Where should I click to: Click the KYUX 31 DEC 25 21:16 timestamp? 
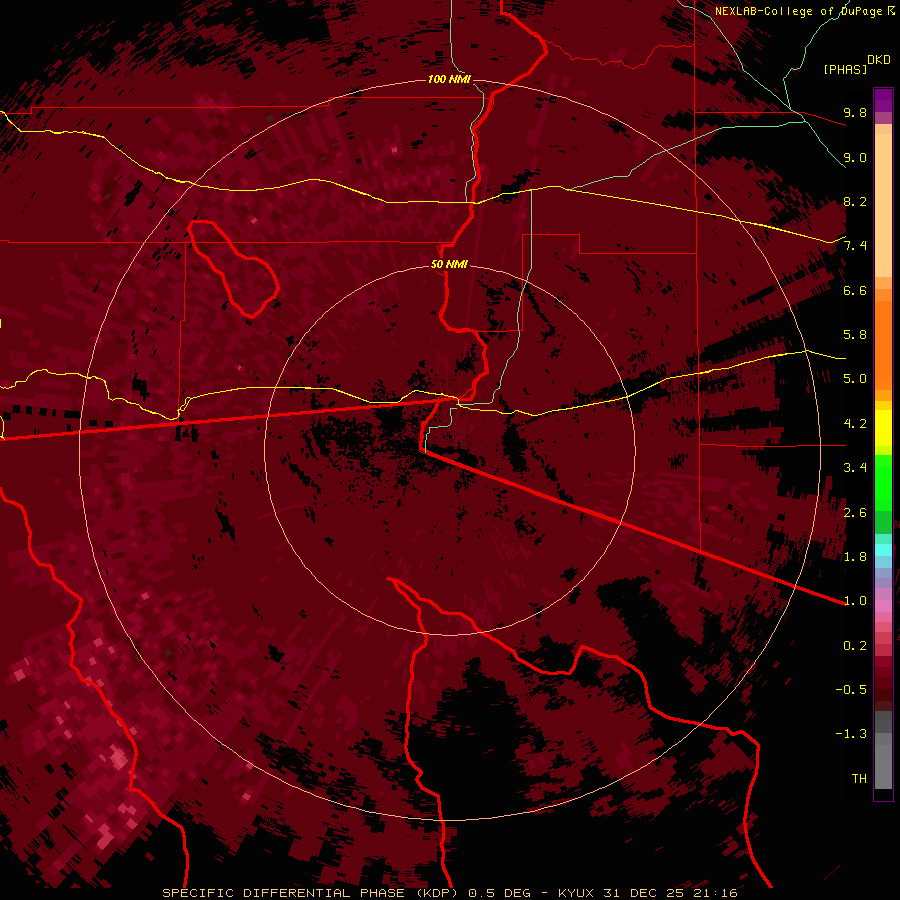(x=647, y=893)
